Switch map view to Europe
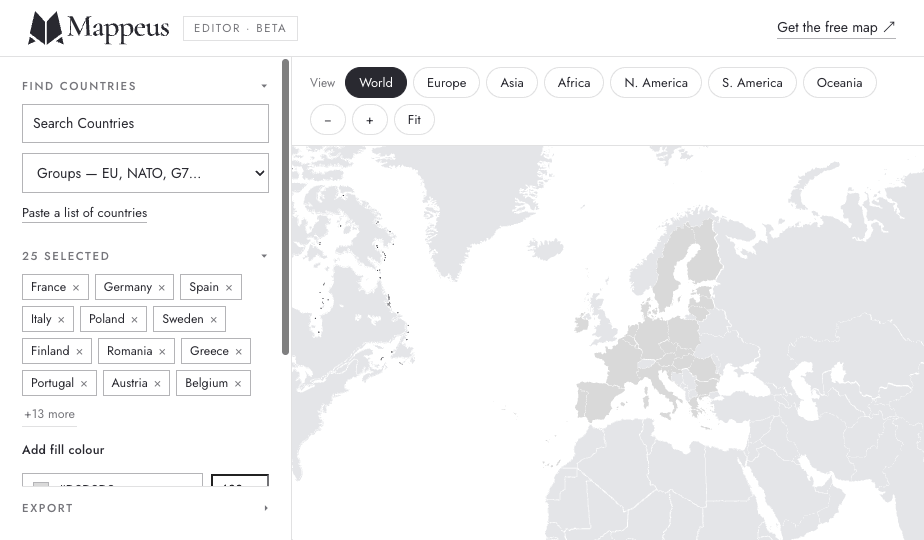 (x=447, y=83)
